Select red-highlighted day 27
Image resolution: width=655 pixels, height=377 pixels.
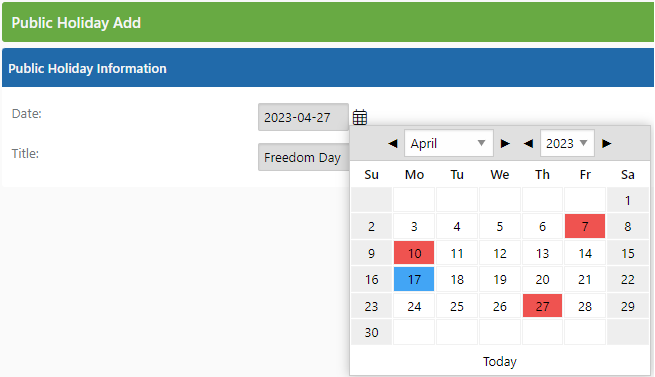pyautogui.click(x=542, y=306)
